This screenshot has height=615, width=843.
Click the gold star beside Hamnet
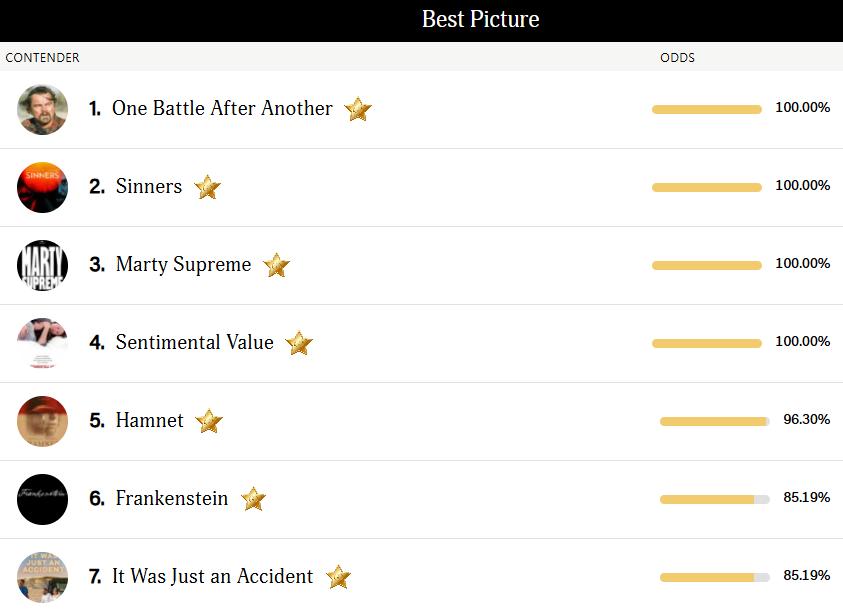coord(208,421)
